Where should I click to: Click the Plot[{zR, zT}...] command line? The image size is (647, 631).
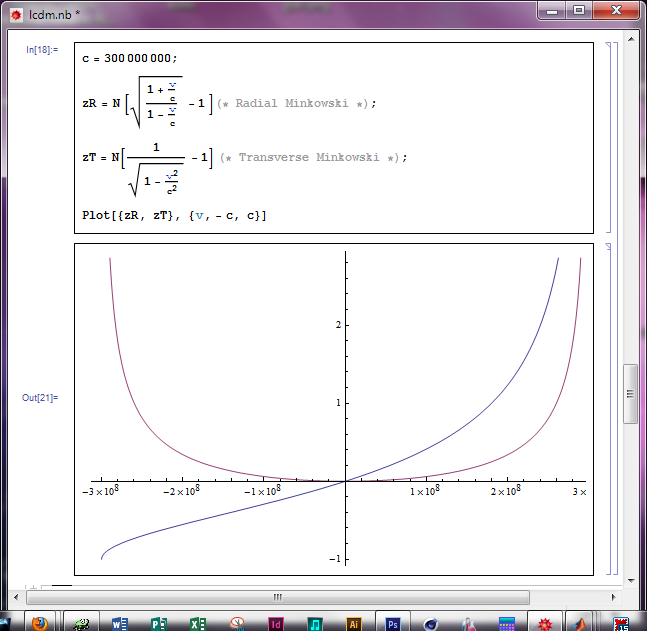pyautogui.click(x=174, y=215)
